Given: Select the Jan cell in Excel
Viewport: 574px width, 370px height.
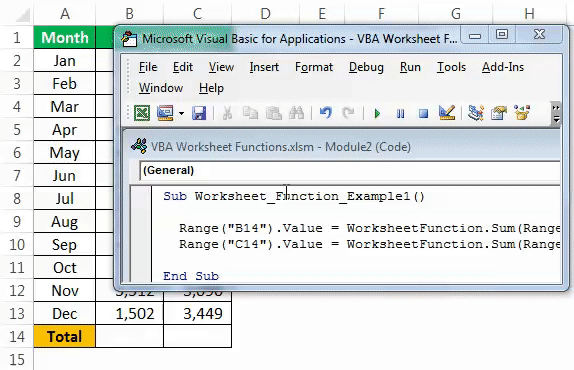Looking at the screenshot, I should pos(64,60).
